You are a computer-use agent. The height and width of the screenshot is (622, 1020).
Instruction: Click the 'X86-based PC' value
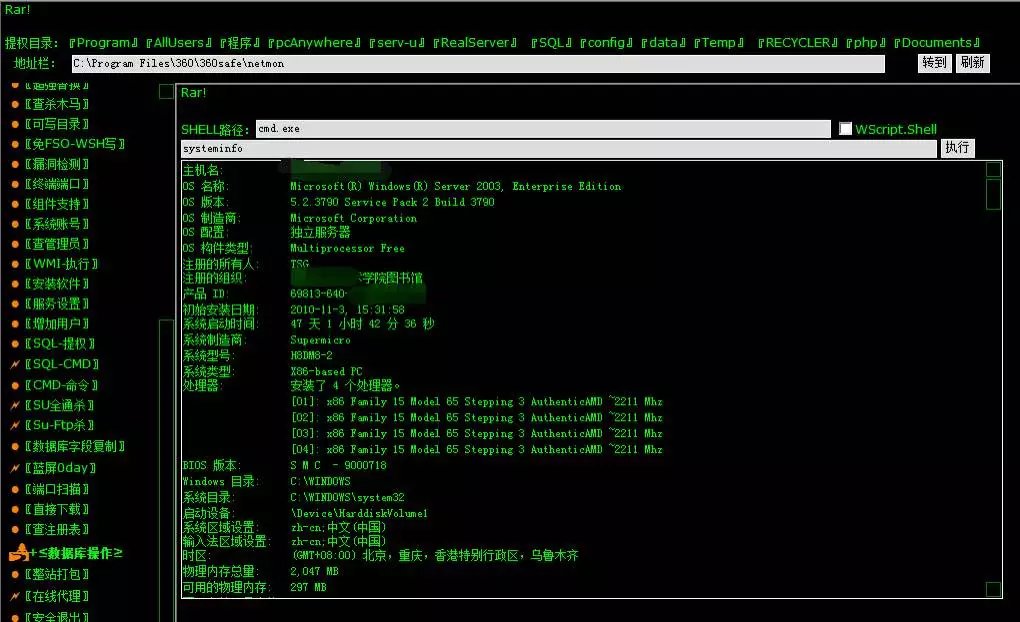(326, 372)
